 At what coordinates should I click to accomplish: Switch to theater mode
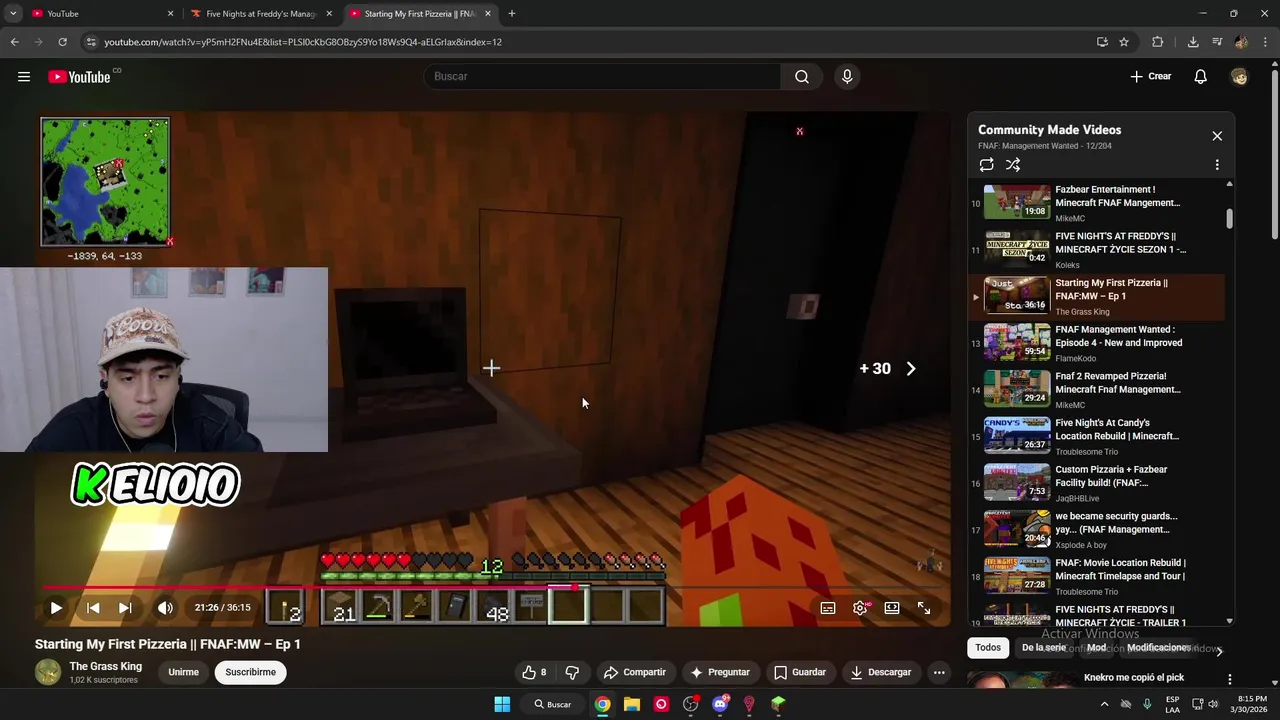pos(892,607)
